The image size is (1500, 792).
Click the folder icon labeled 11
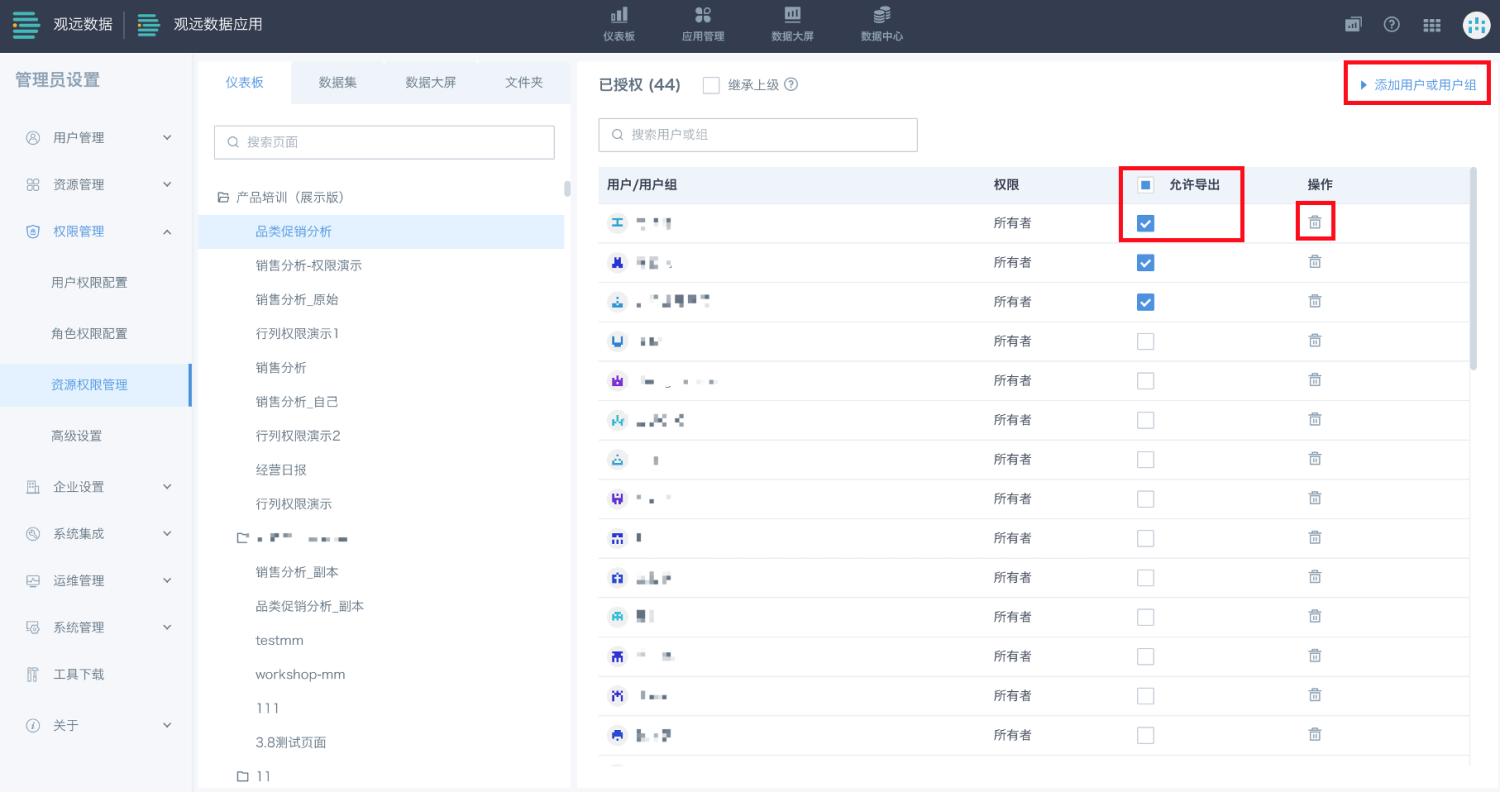(x=242, y=776)
